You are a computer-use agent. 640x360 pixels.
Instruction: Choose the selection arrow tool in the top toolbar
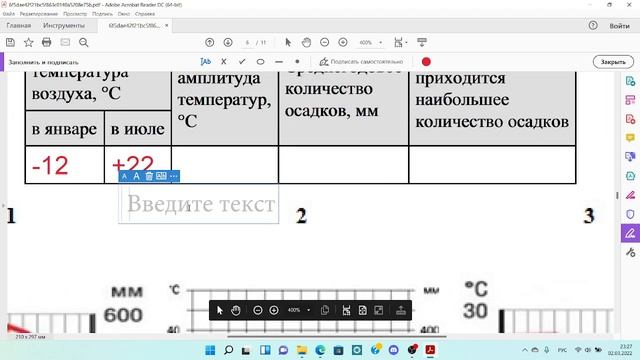[288, 42]
